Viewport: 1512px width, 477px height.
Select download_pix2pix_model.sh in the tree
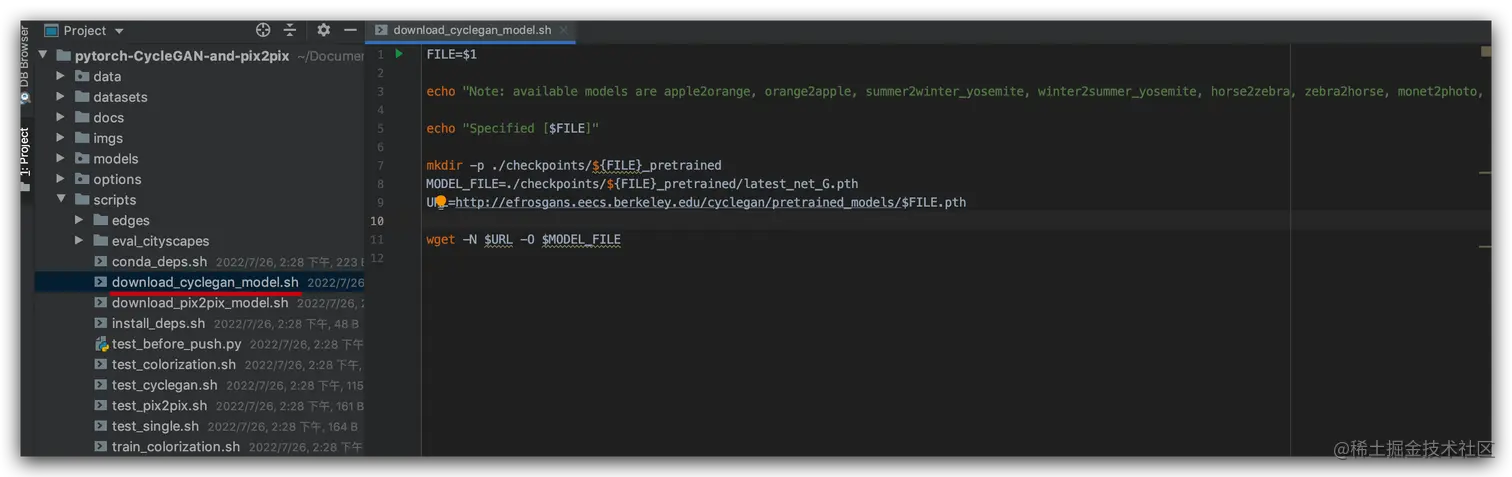click(x=200, y=303)
